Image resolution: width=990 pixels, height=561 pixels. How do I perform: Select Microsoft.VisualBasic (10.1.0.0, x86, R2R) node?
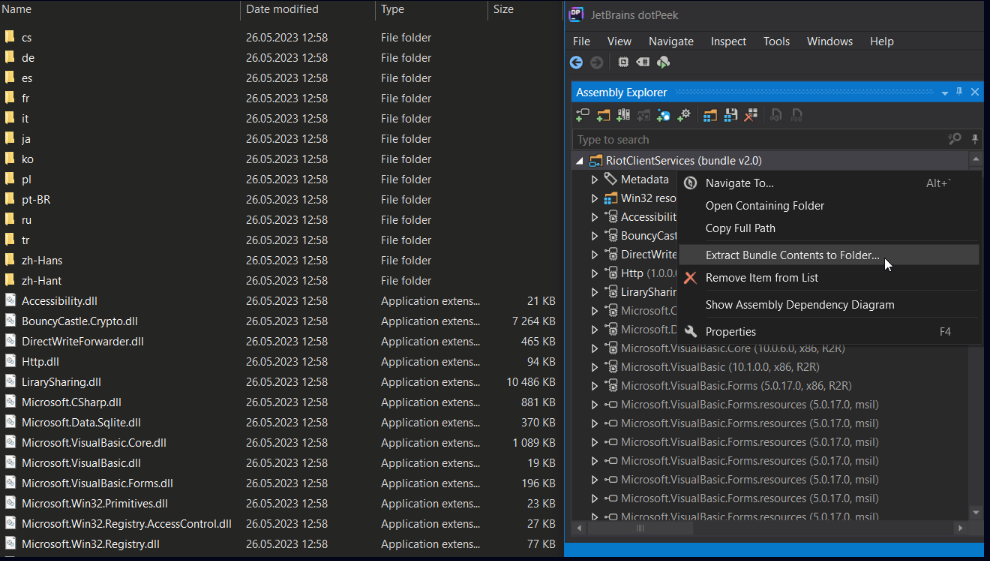pos(720,367)
